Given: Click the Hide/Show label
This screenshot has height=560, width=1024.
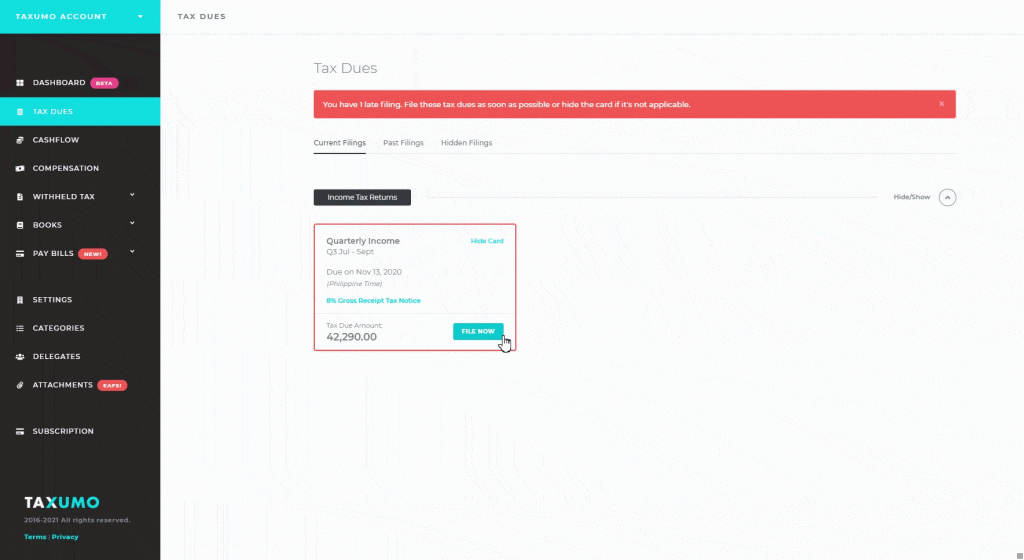Looking at the screenshot, I should click(x=912, y=197).
